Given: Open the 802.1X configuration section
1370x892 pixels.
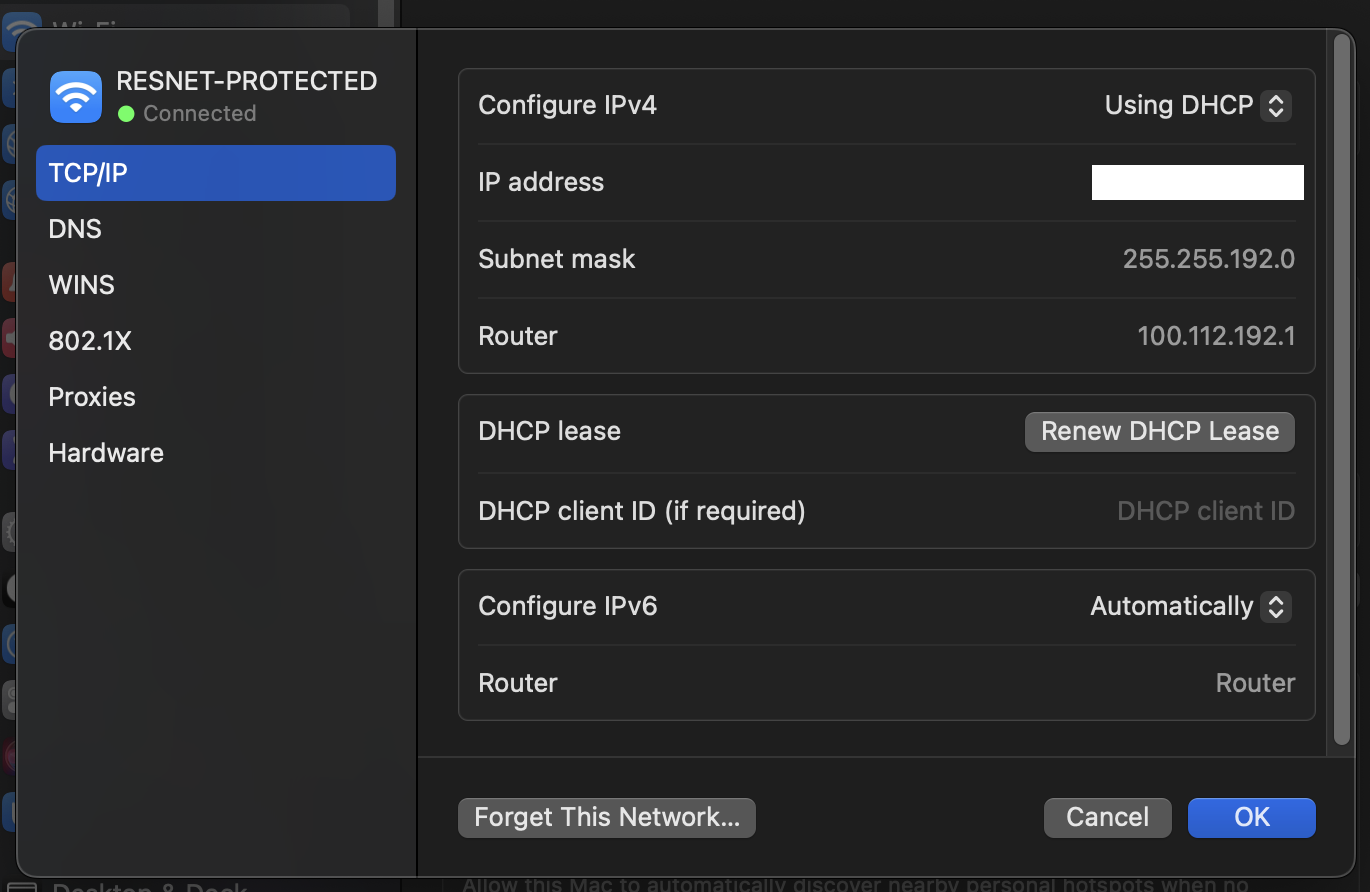Looking at the screenshot, I should click(x=90, y=340).
